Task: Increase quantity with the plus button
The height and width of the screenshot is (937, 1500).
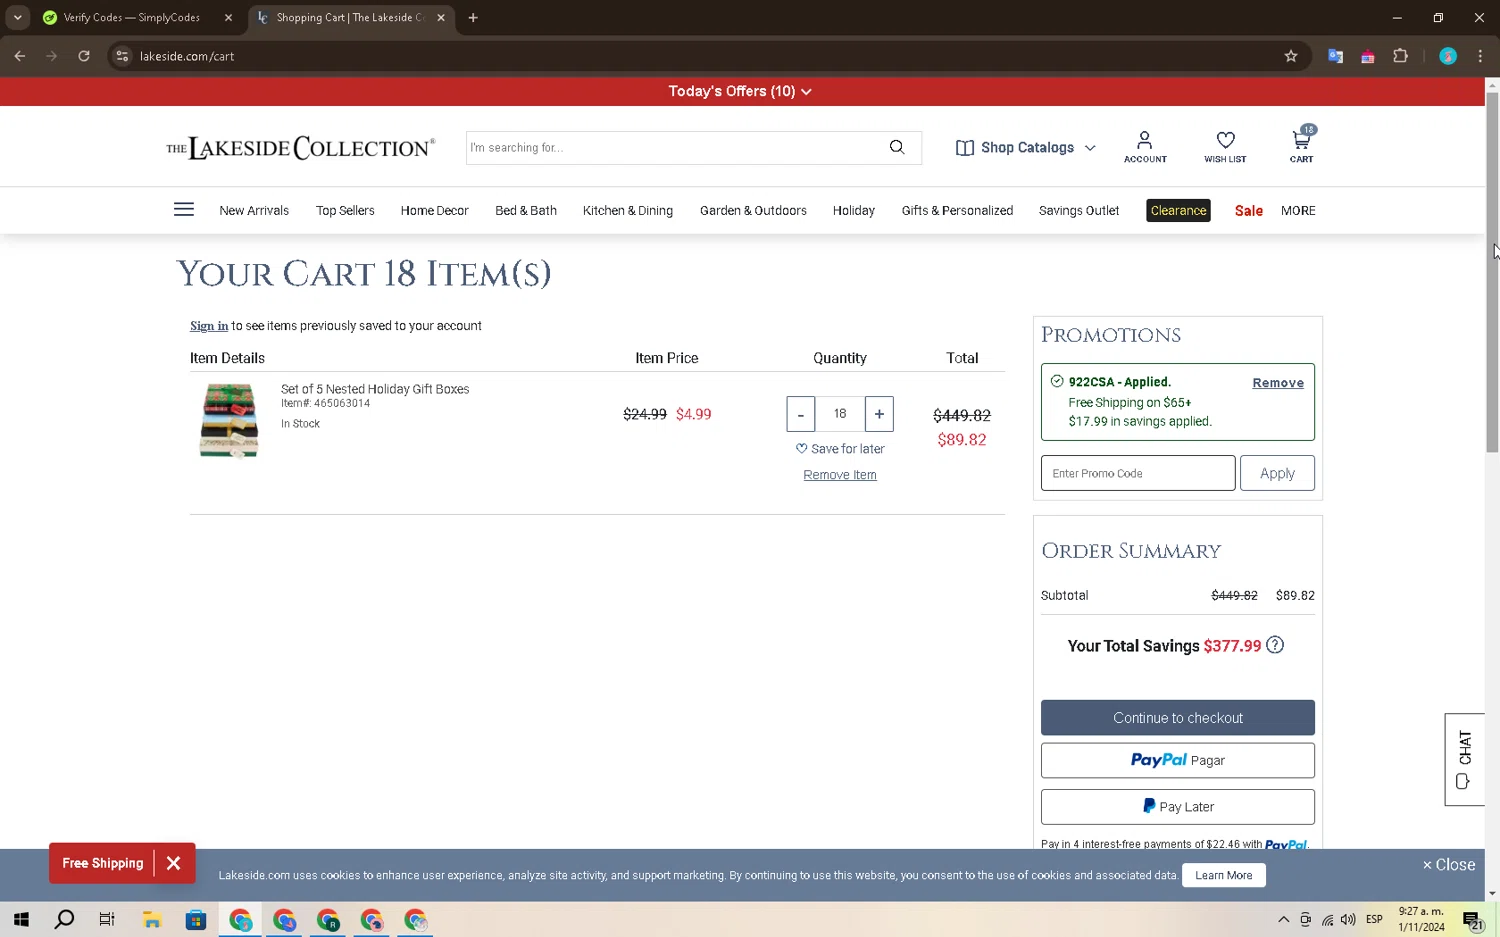Action: (879, 414)
